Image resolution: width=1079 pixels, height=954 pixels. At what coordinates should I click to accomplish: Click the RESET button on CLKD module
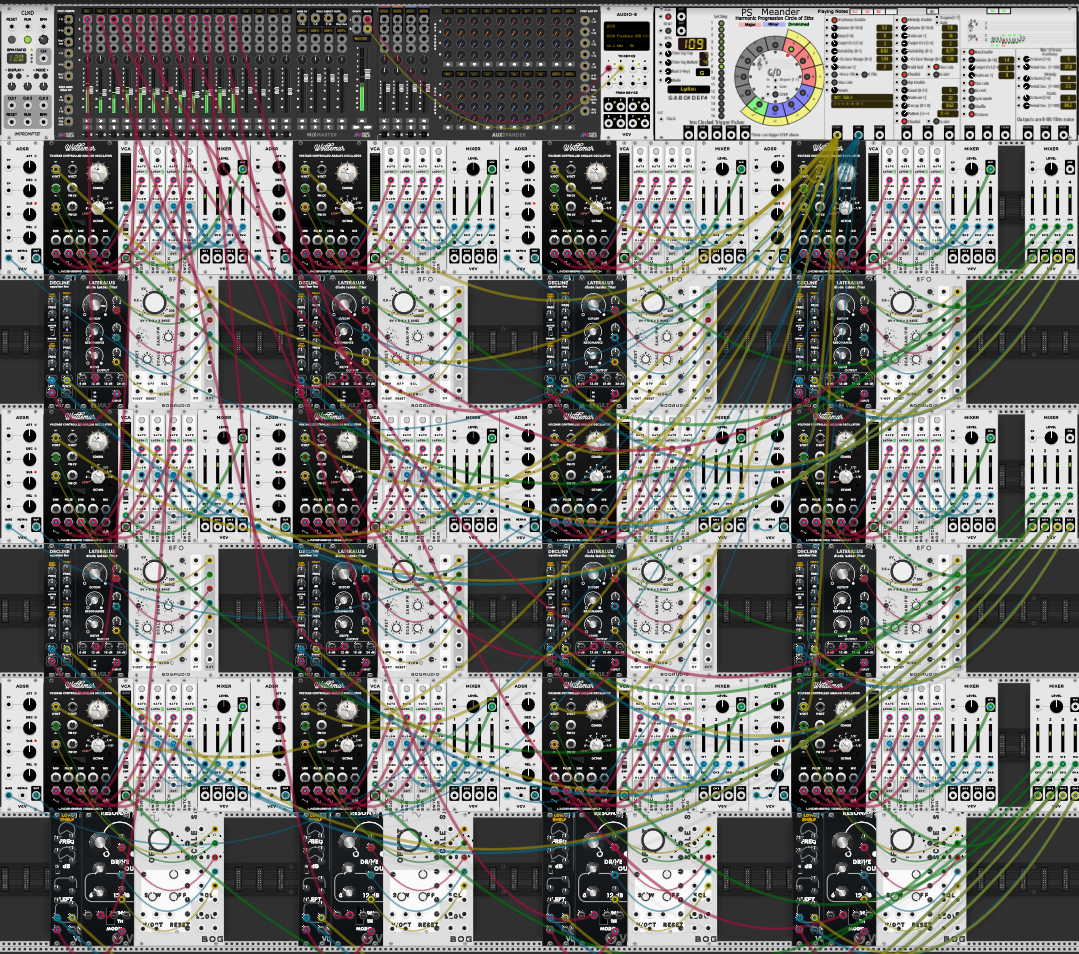pyautogui.click(x=12, y=39)
